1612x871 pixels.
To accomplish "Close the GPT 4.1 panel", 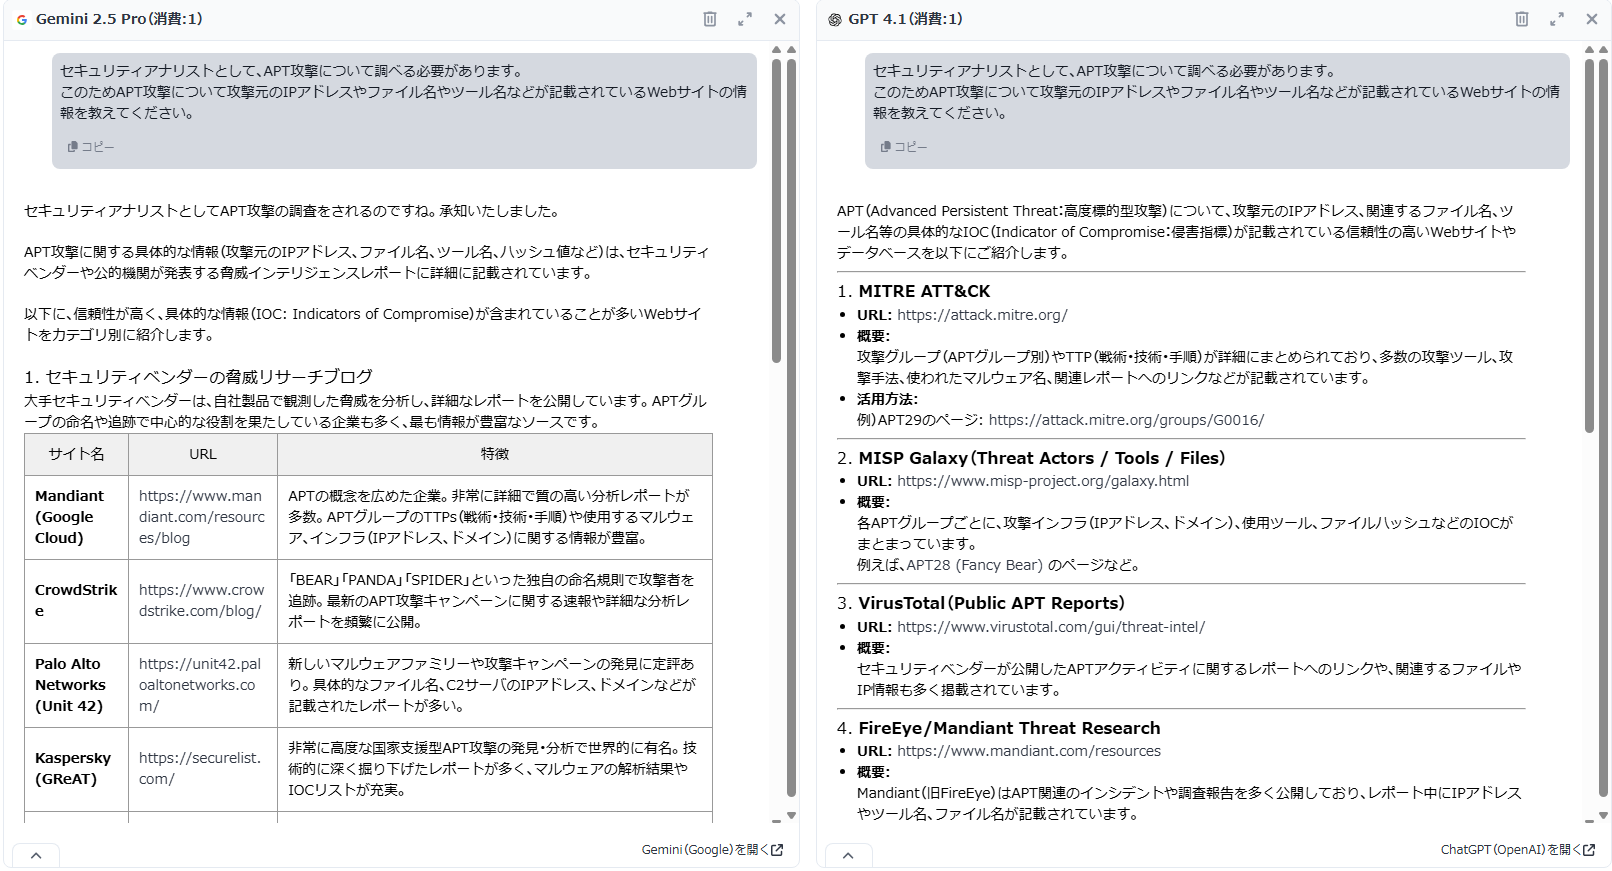I will 1592,19.
